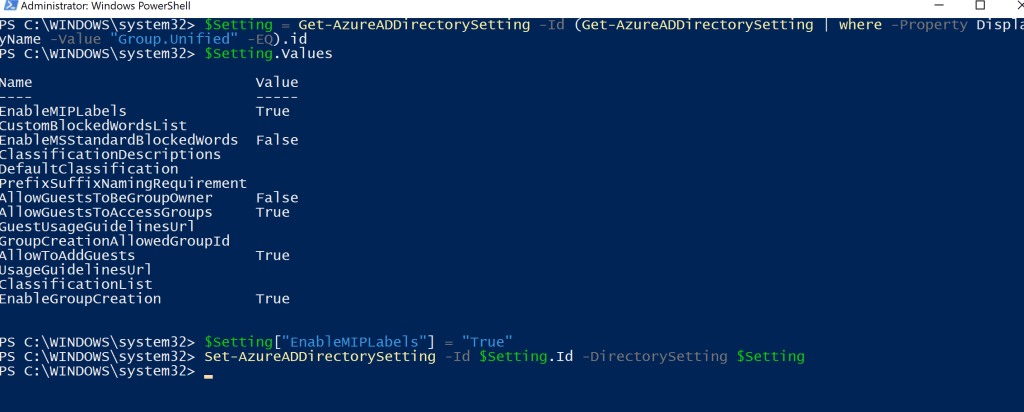Image resolution: width=1024 pixels, height=412 pixels.
Task: Click the GroupCreationAllowedGroupId setting name
Action: pyautogui.click(x=115, y=241)
